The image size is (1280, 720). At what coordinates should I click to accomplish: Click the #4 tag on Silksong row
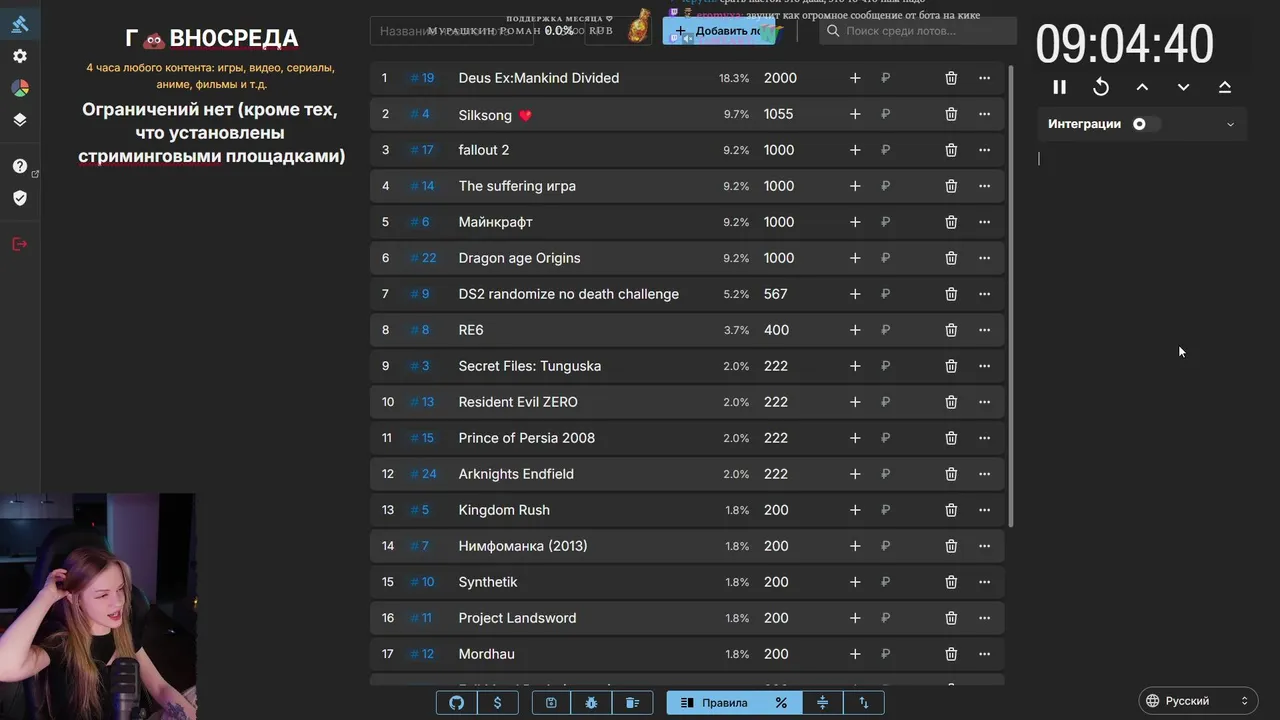420,114
